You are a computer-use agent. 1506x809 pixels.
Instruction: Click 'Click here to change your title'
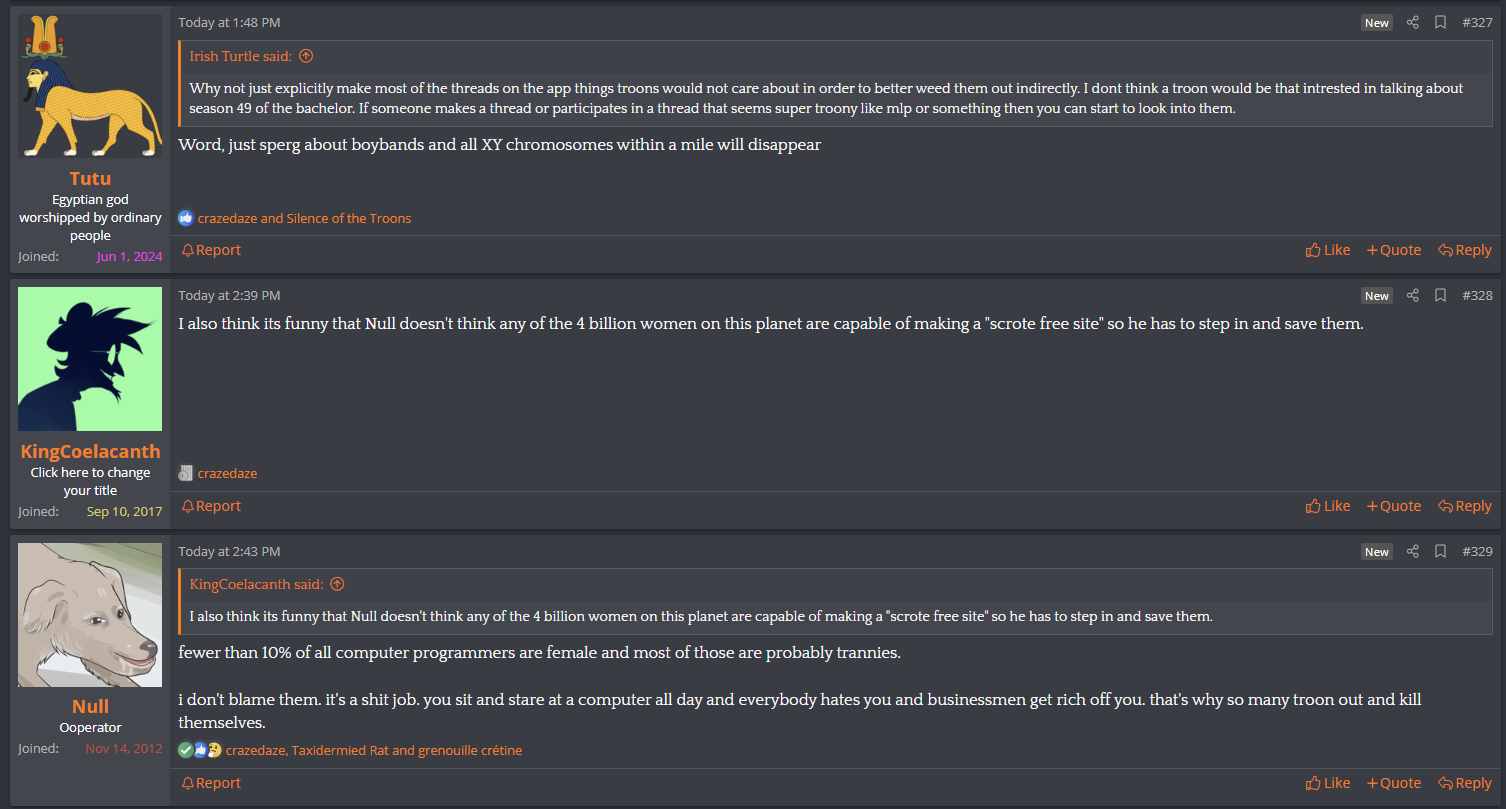click(x=90, y=481)
